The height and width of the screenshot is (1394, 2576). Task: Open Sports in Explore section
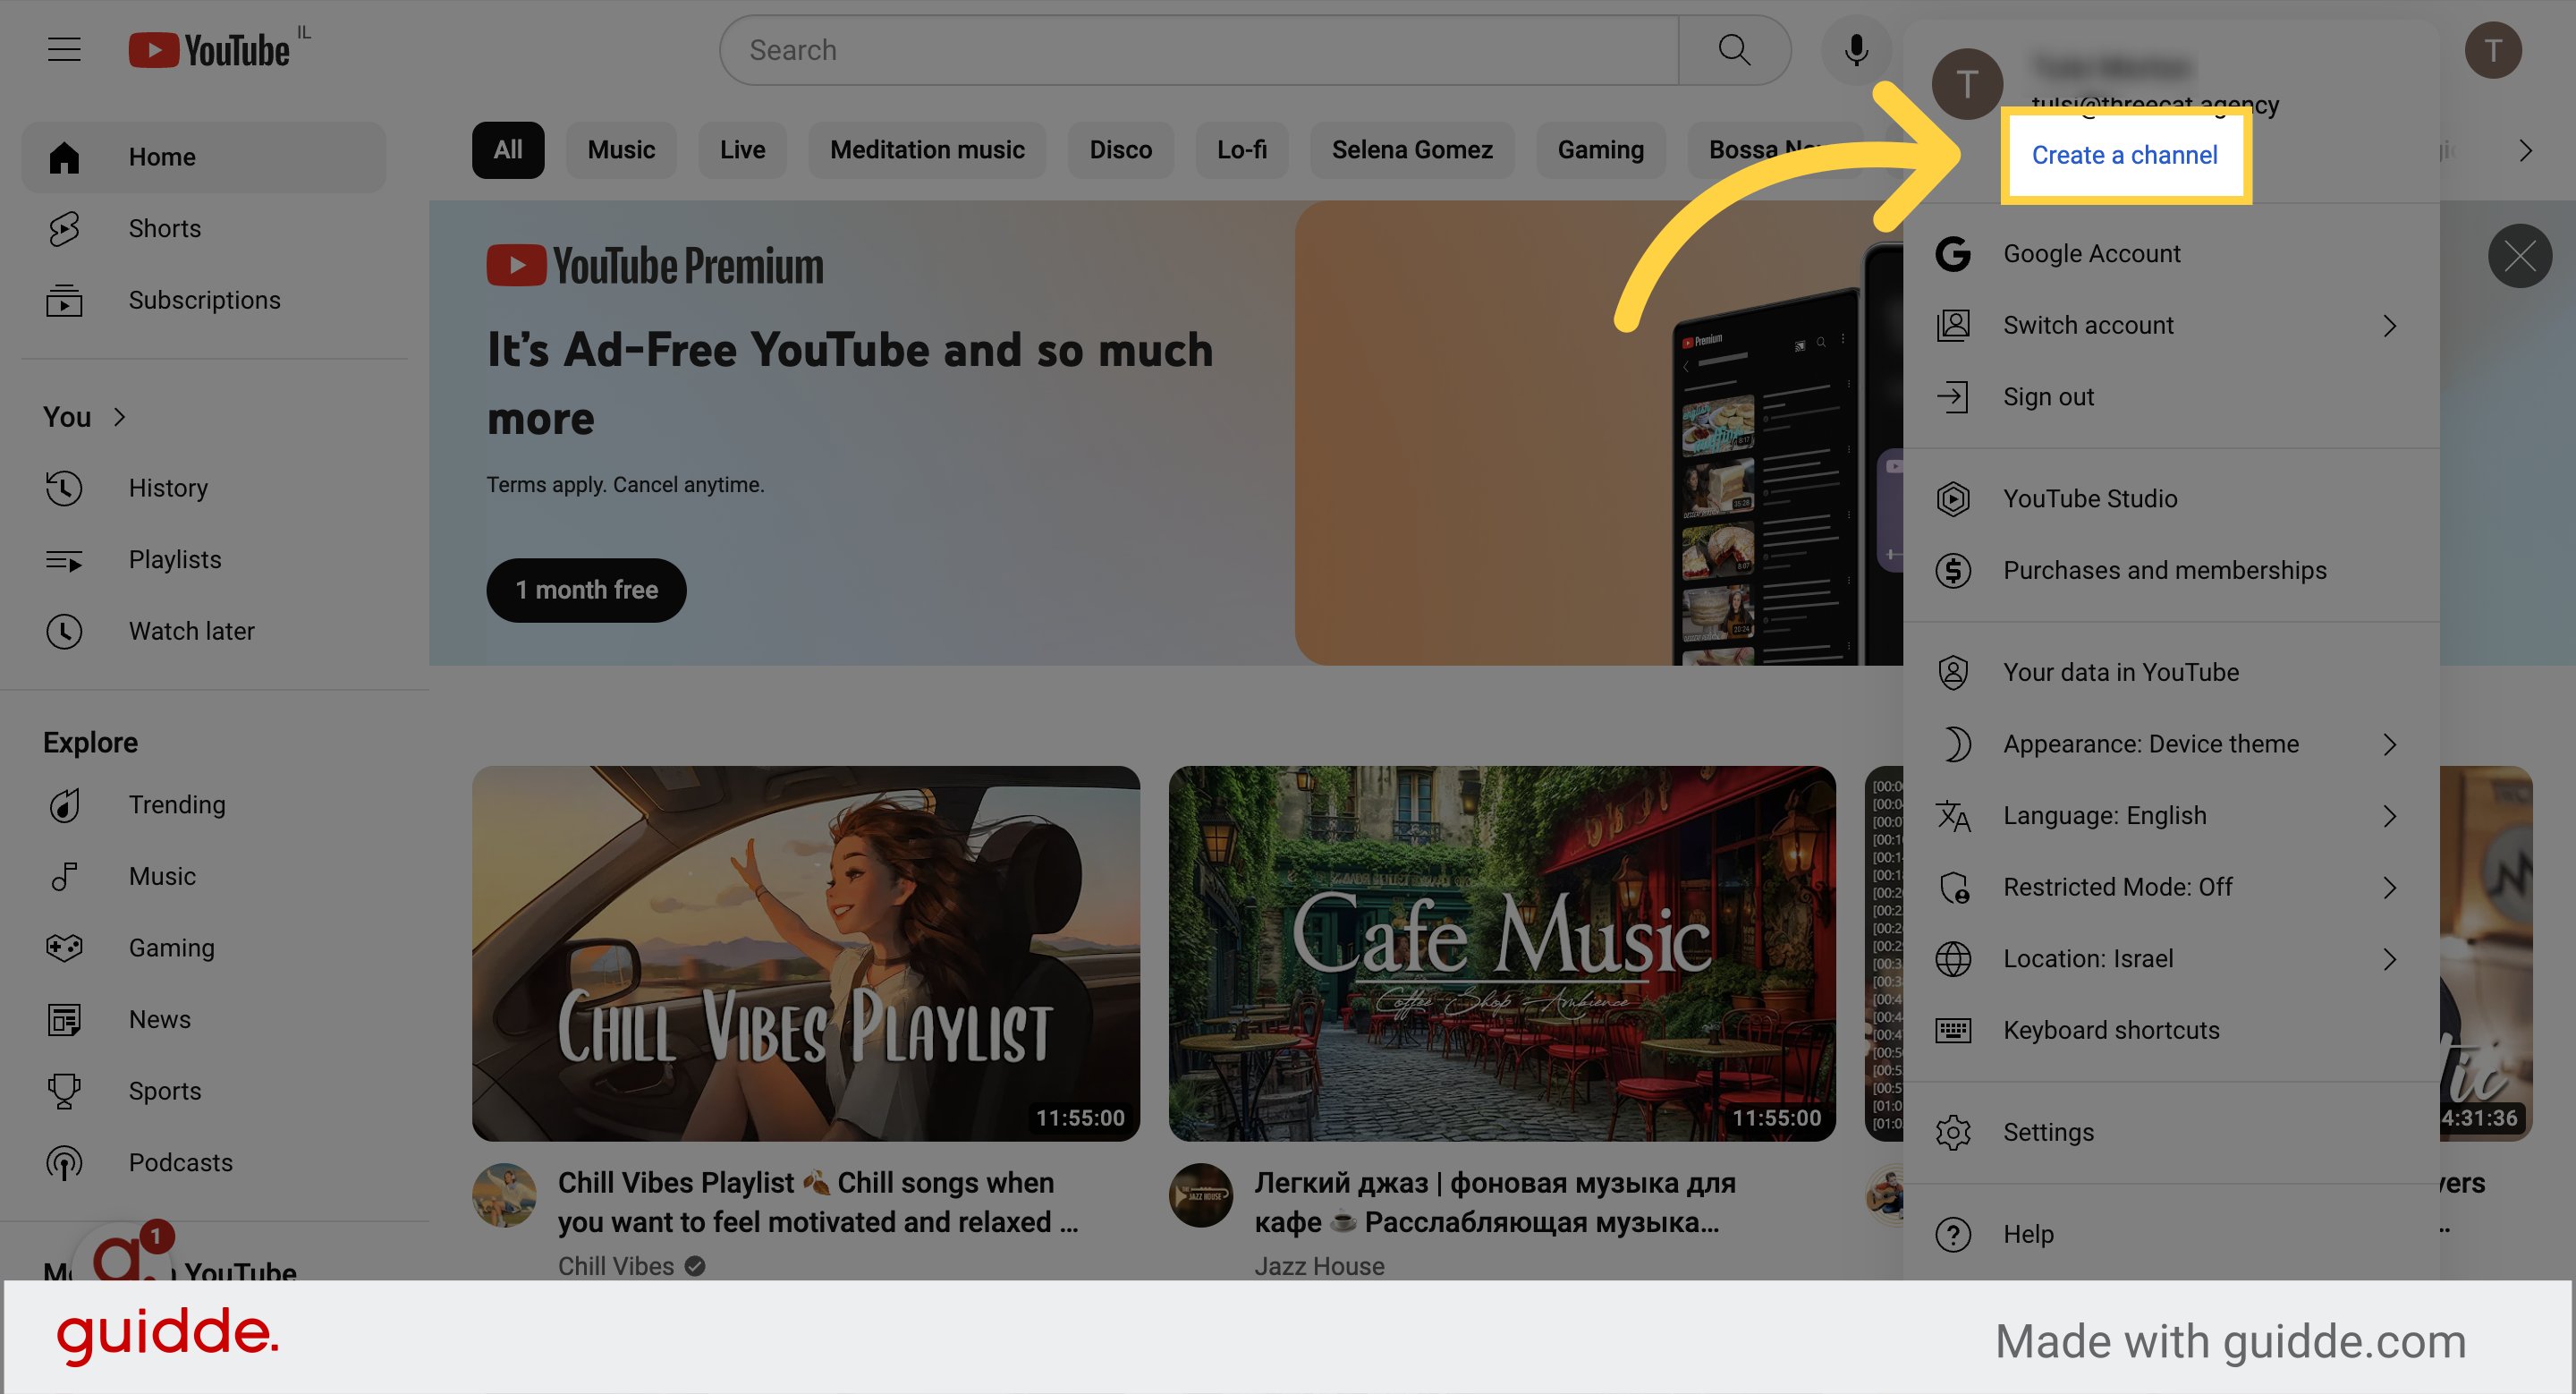tap(204, 1091)
